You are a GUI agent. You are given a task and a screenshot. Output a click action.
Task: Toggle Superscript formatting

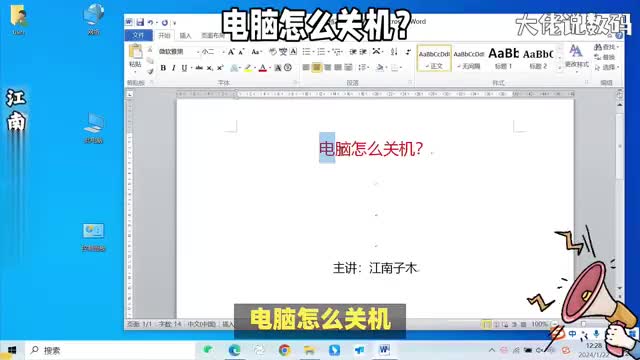(220, 68)
